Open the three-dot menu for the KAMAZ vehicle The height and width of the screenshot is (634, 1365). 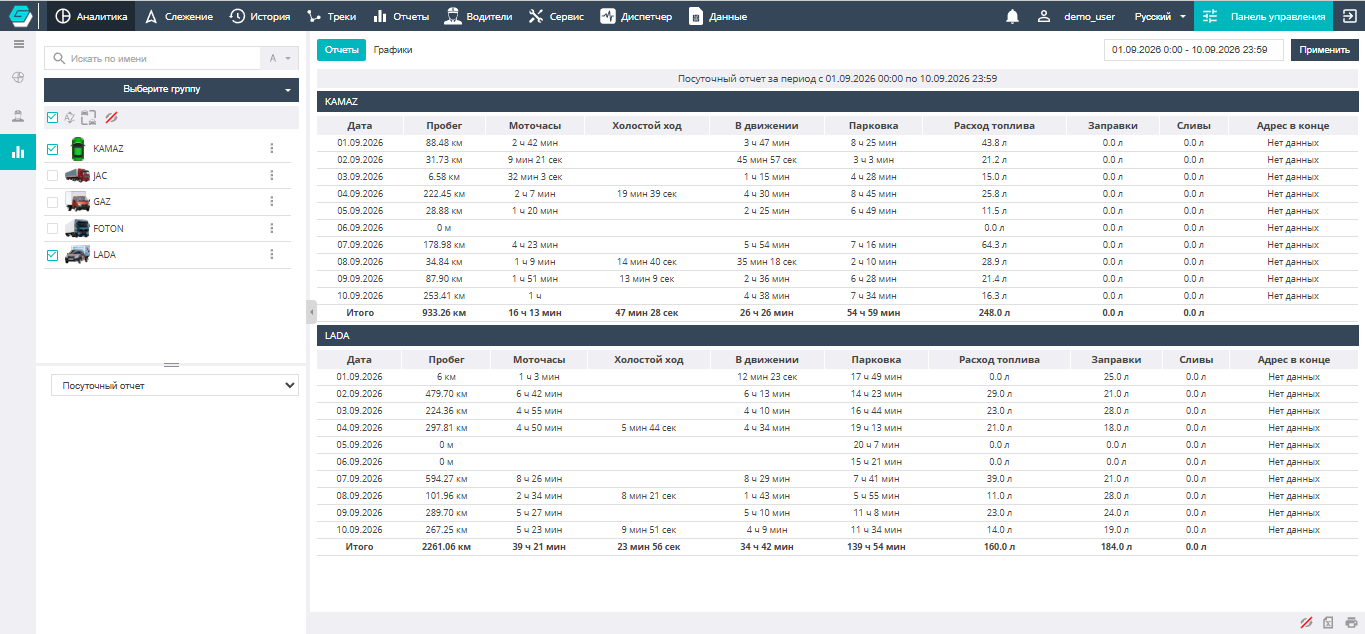point(271,149)
